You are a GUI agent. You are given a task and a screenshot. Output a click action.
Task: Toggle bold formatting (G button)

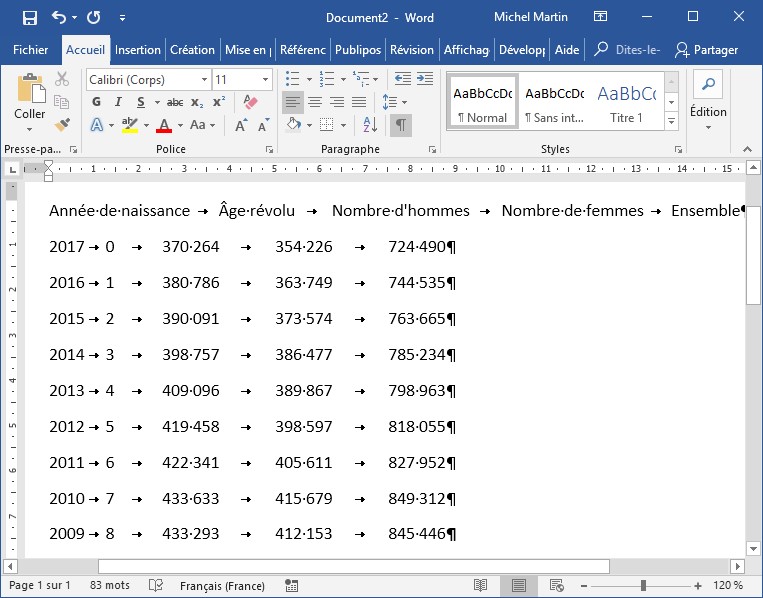pos(97,102)
